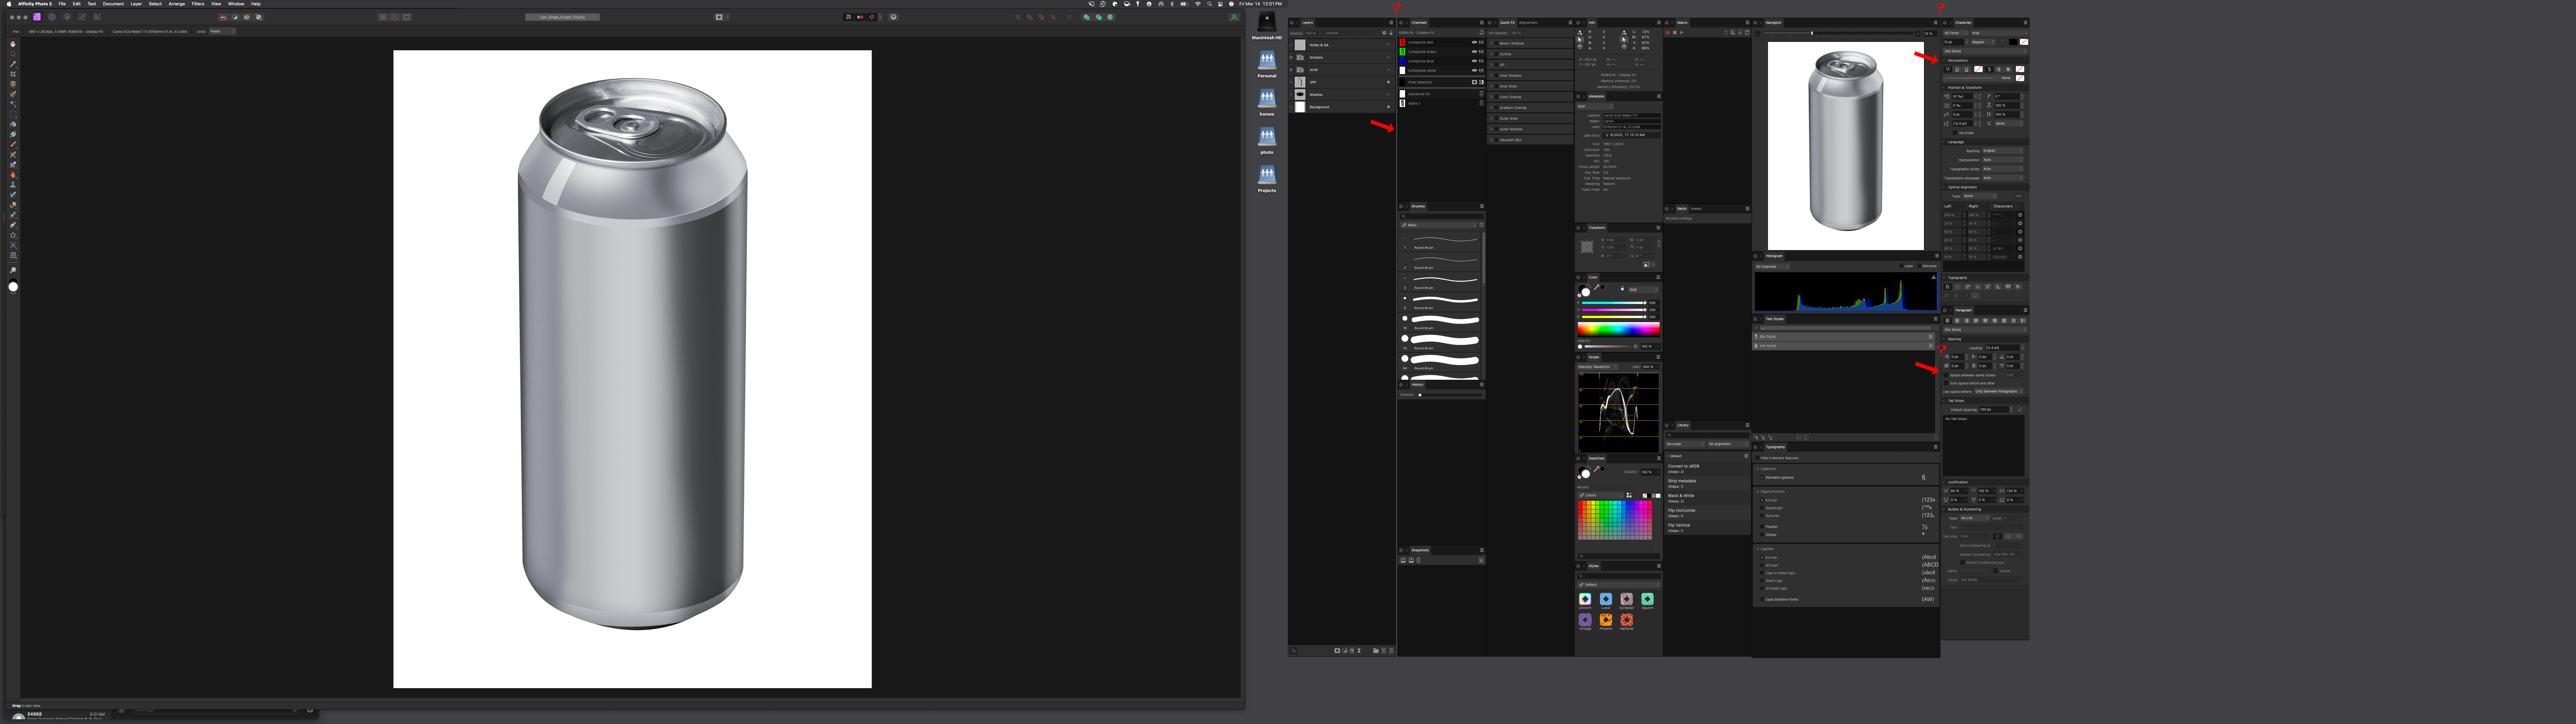The height and width of the screenshot is (724, 2576).
Task: Click the Black & White library macro
Action: (1708, 498)
